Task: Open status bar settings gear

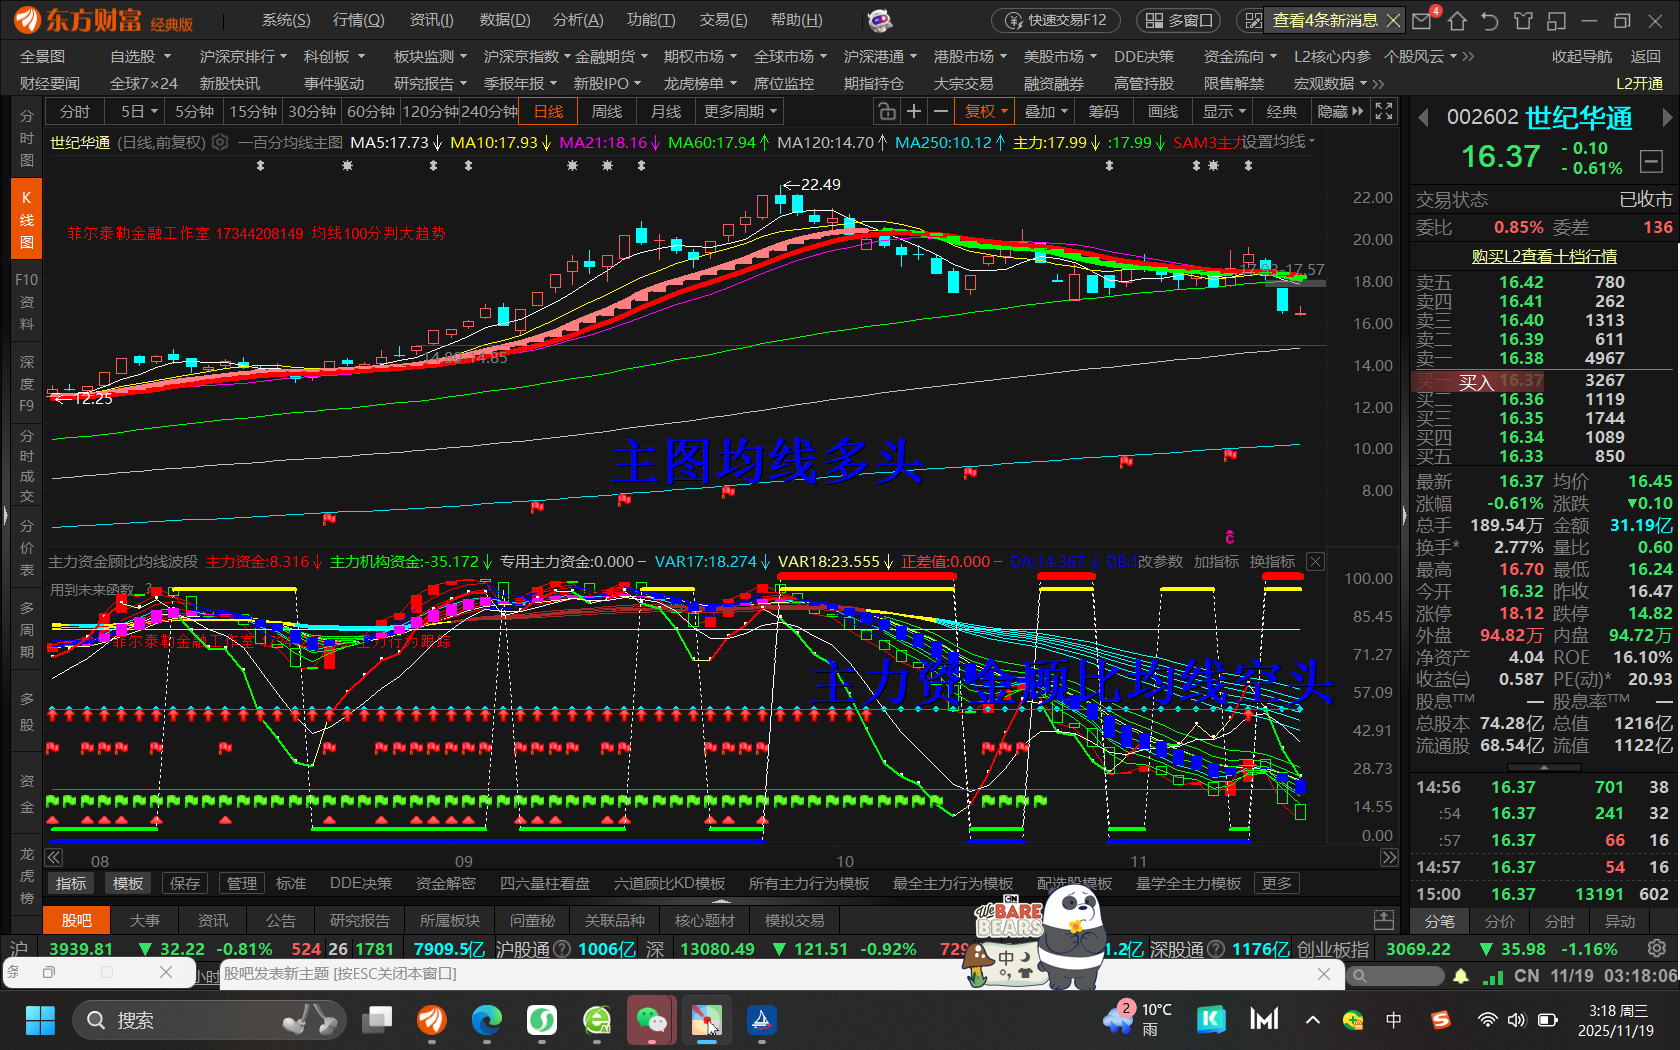Action: (1657, 948)
